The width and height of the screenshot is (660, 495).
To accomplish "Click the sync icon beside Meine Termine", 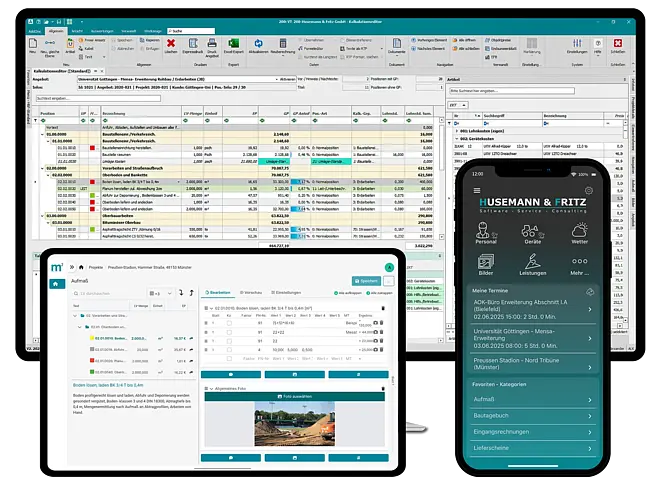I will (x=590, y=292).
